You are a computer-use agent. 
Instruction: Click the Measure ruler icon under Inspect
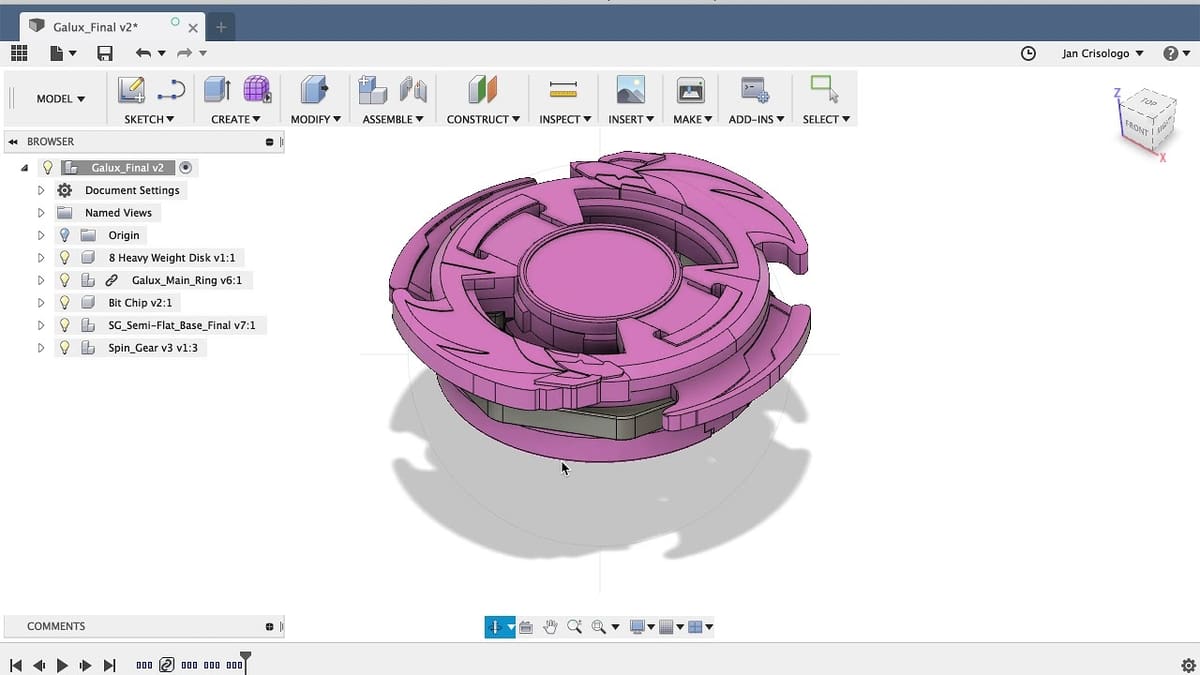pos(564,91)
